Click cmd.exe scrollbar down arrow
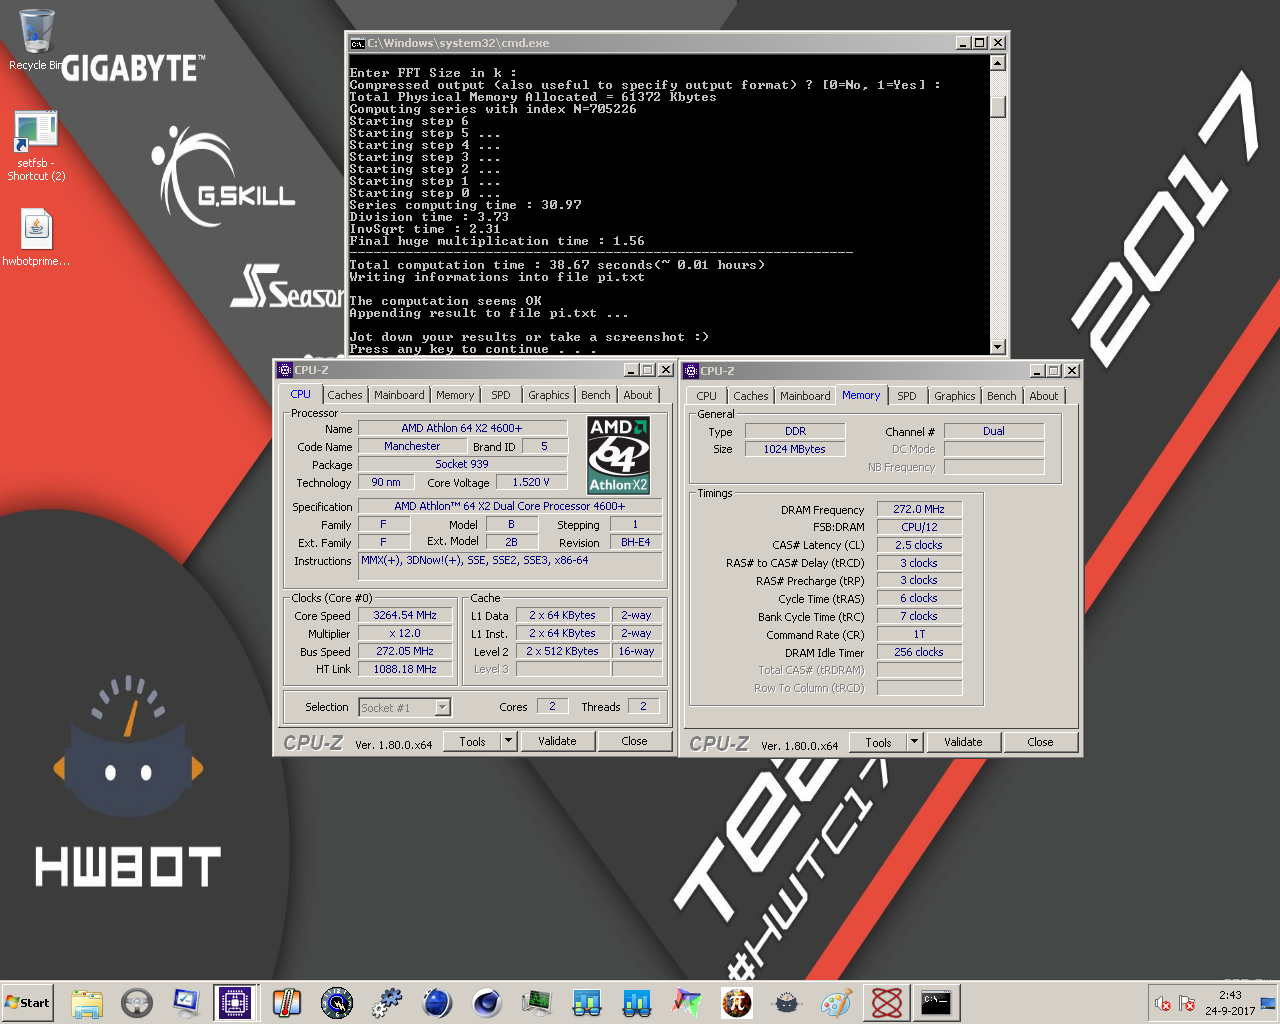1280x1024 pixels. [x=997, y=346]
